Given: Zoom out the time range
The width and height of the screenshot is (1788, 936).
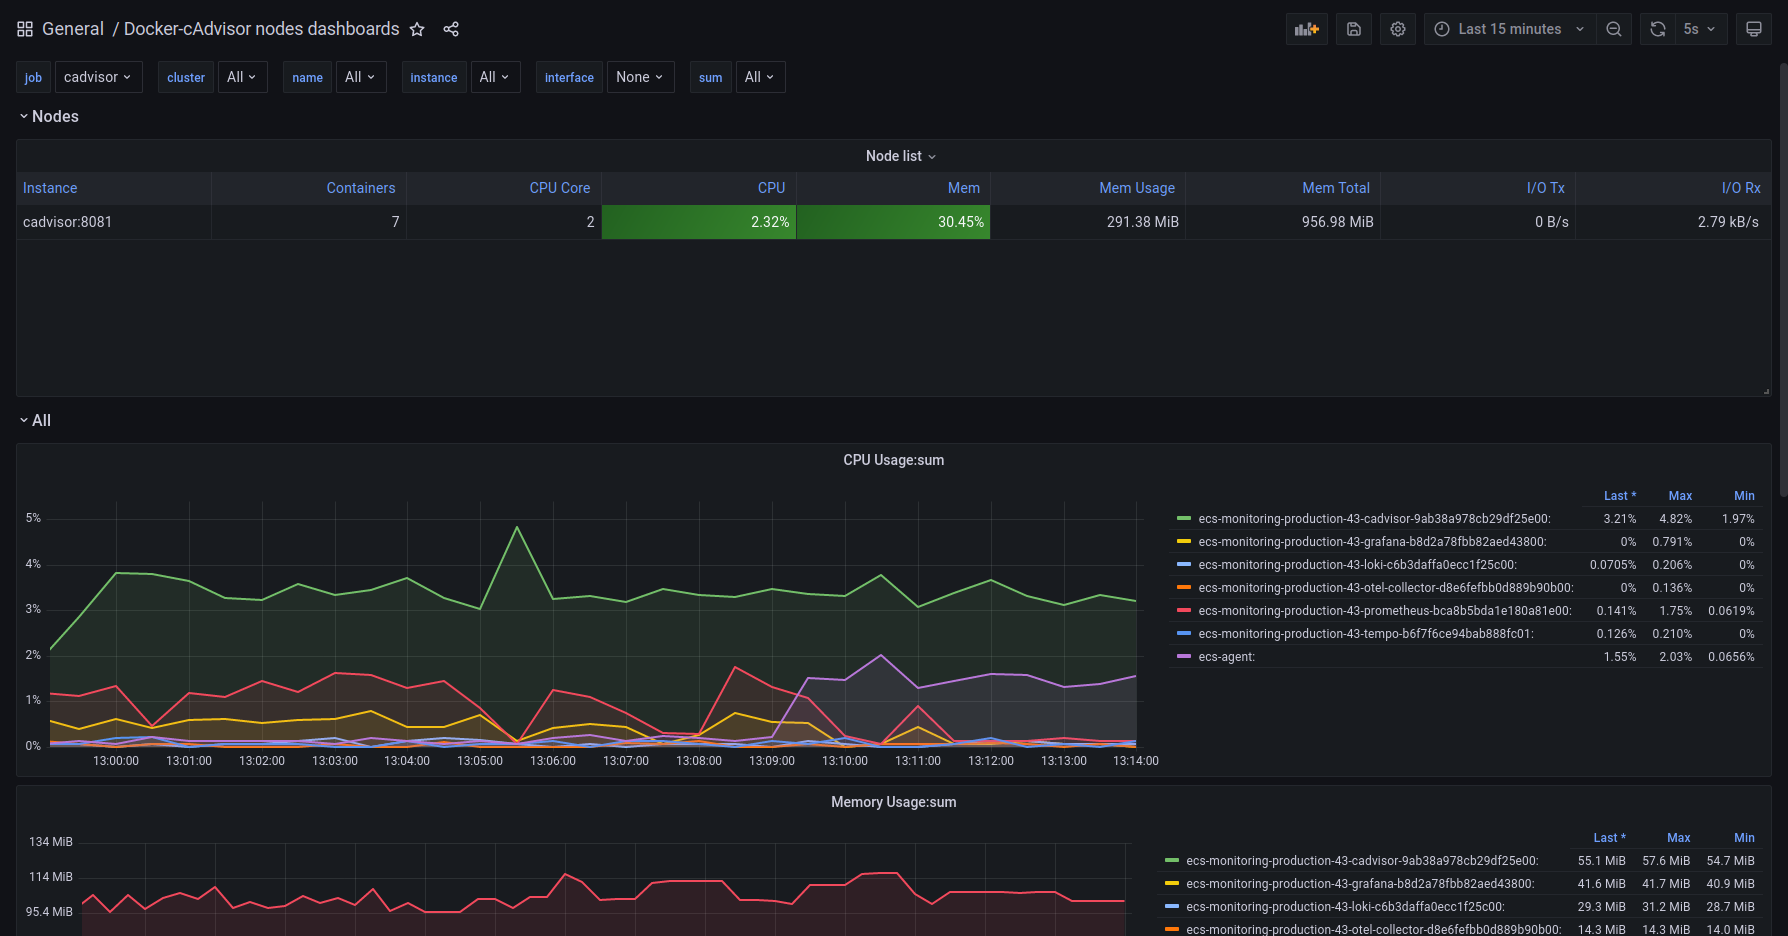Looking at the screenshot, I should coord(1613,29).
